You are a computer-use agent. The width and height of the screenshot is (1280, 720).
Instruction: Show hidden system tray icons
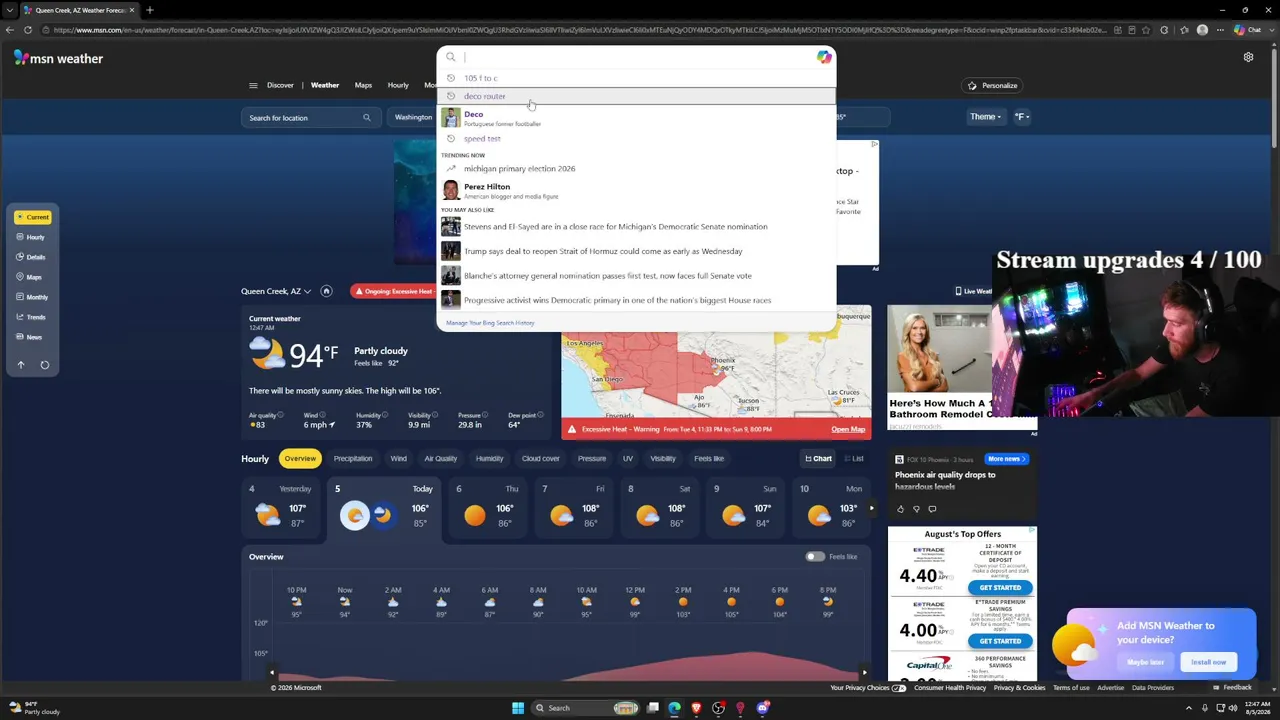pos(1188,708)
